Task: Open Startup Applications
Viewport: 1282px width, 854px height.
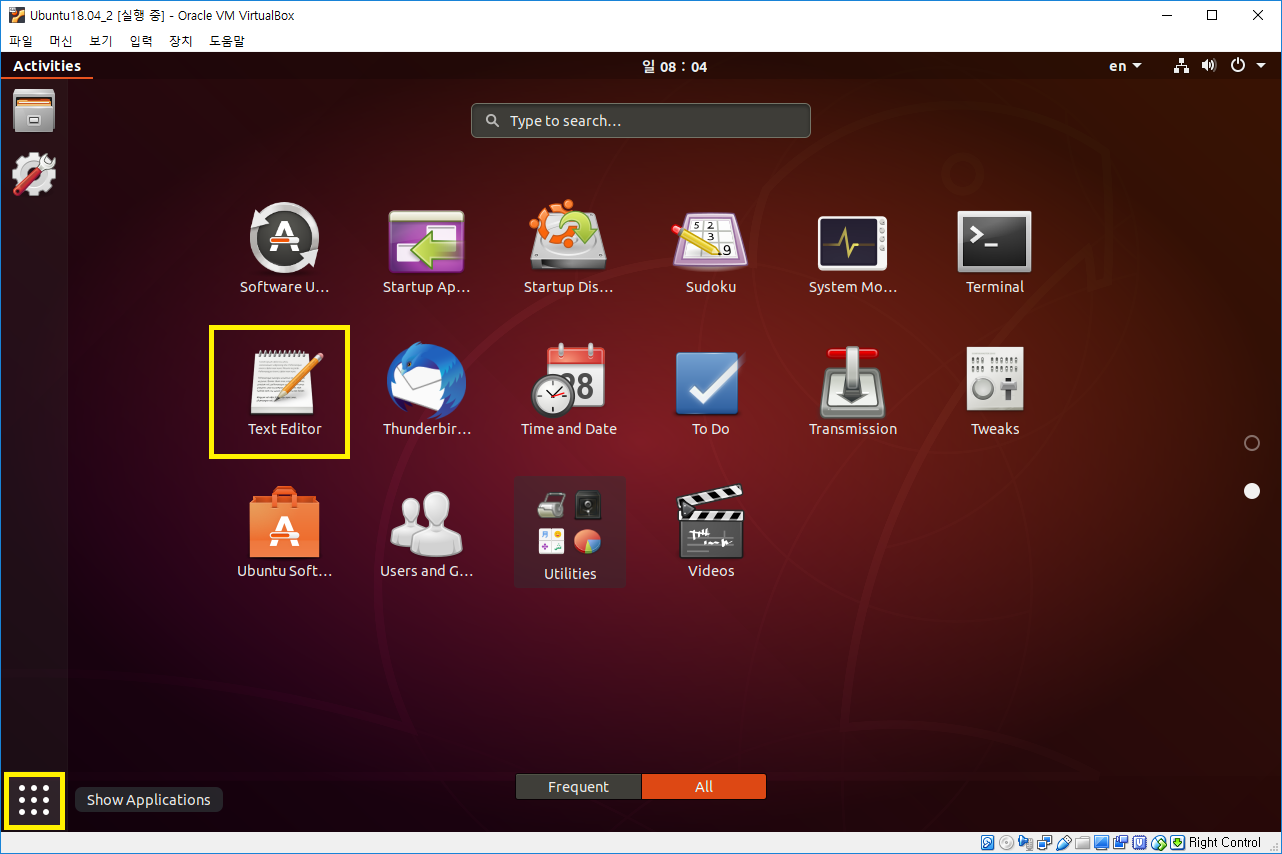Action: click(426, 249)
